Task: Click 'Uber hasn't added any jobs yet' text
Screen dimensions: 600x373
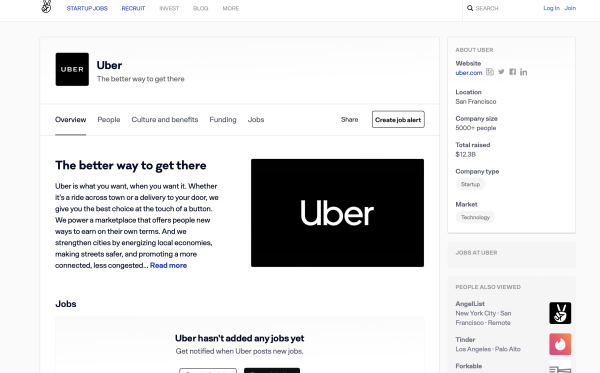Action: pyautogui.click(x=240, y=338)
